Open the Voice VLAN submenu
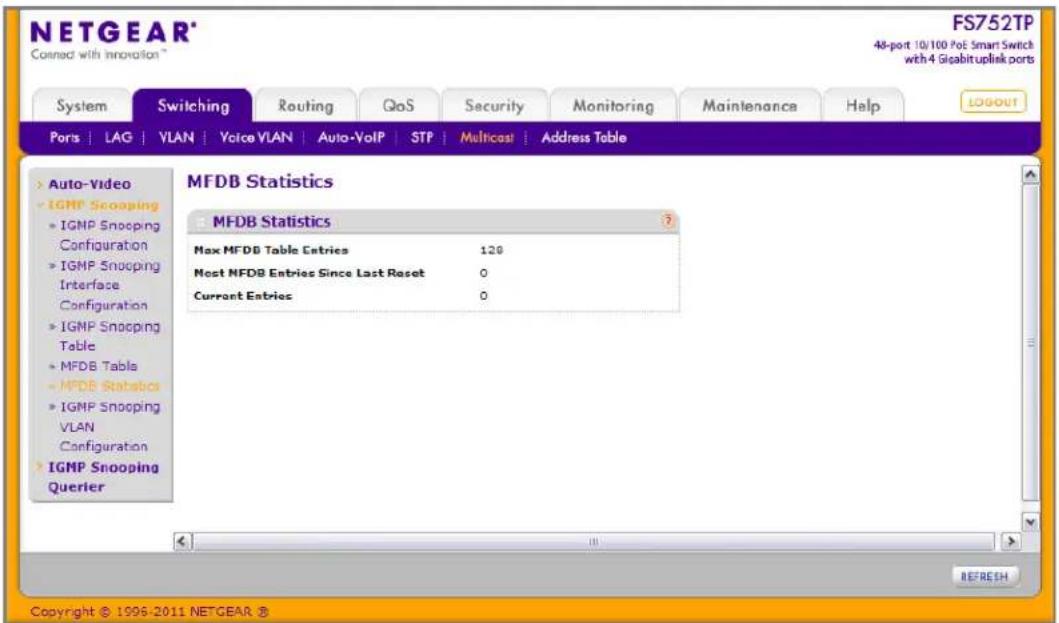The height and width of the screenshot is (623, 1059). 256,137
